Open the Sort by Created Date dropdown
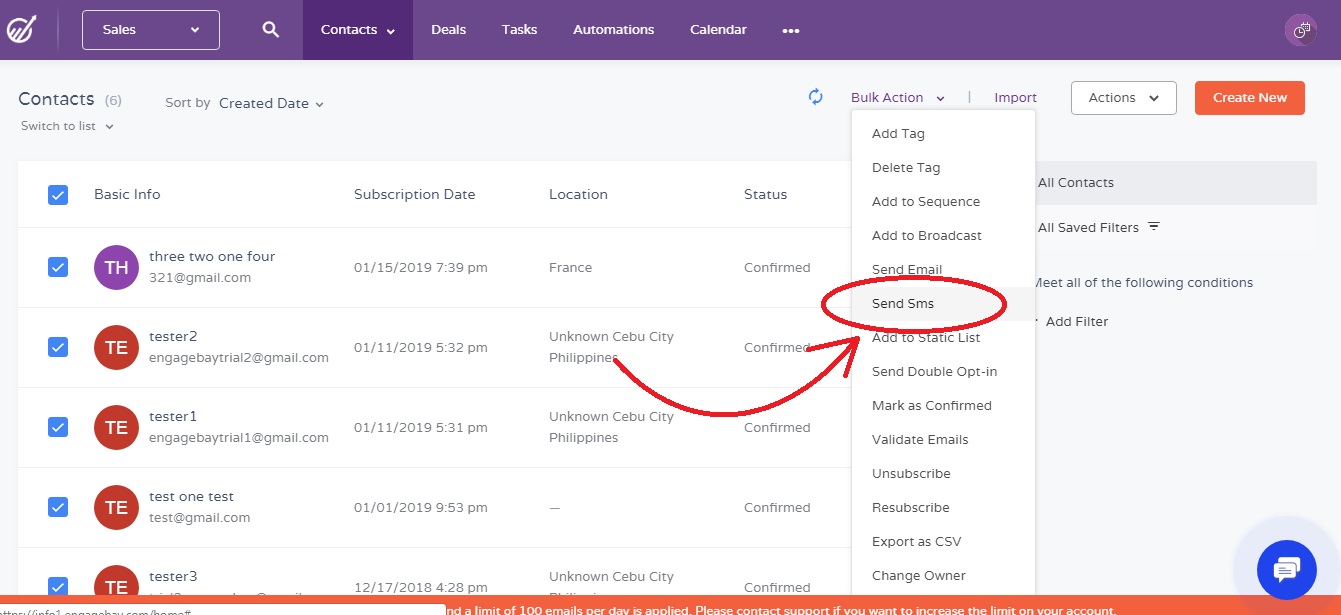Screen dimensions: 1341x615 [271, 103]
